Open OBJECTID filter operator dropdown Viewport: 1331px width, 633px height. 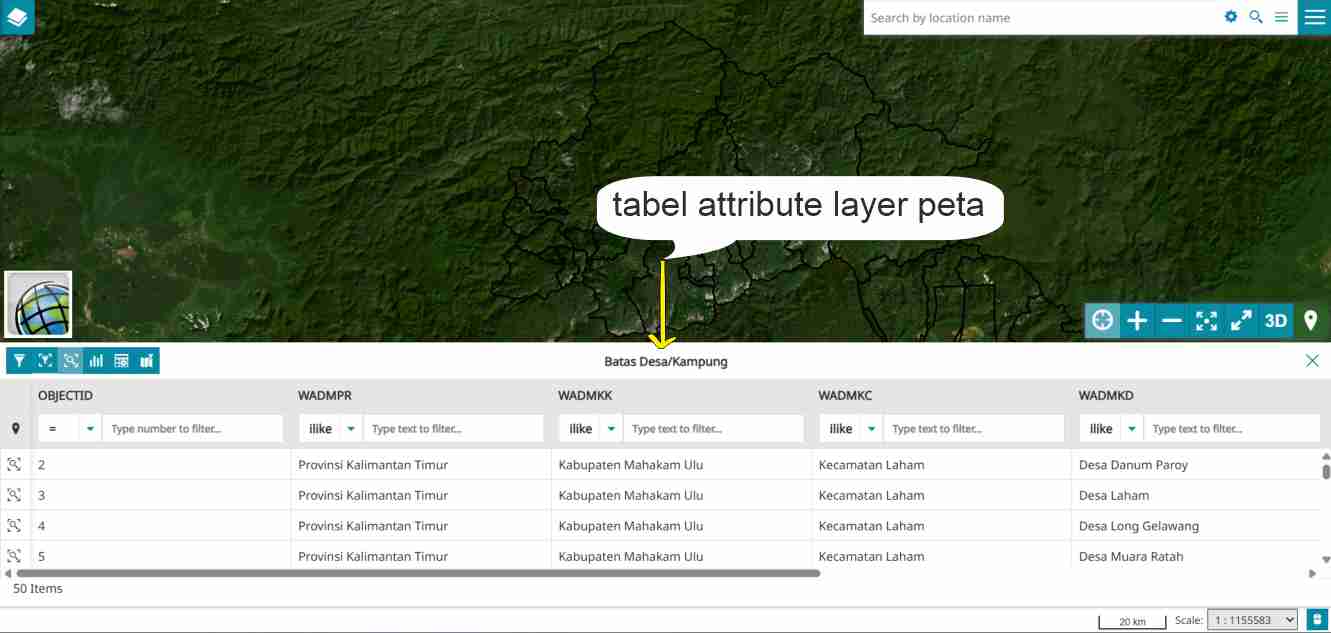coord(90,429)
